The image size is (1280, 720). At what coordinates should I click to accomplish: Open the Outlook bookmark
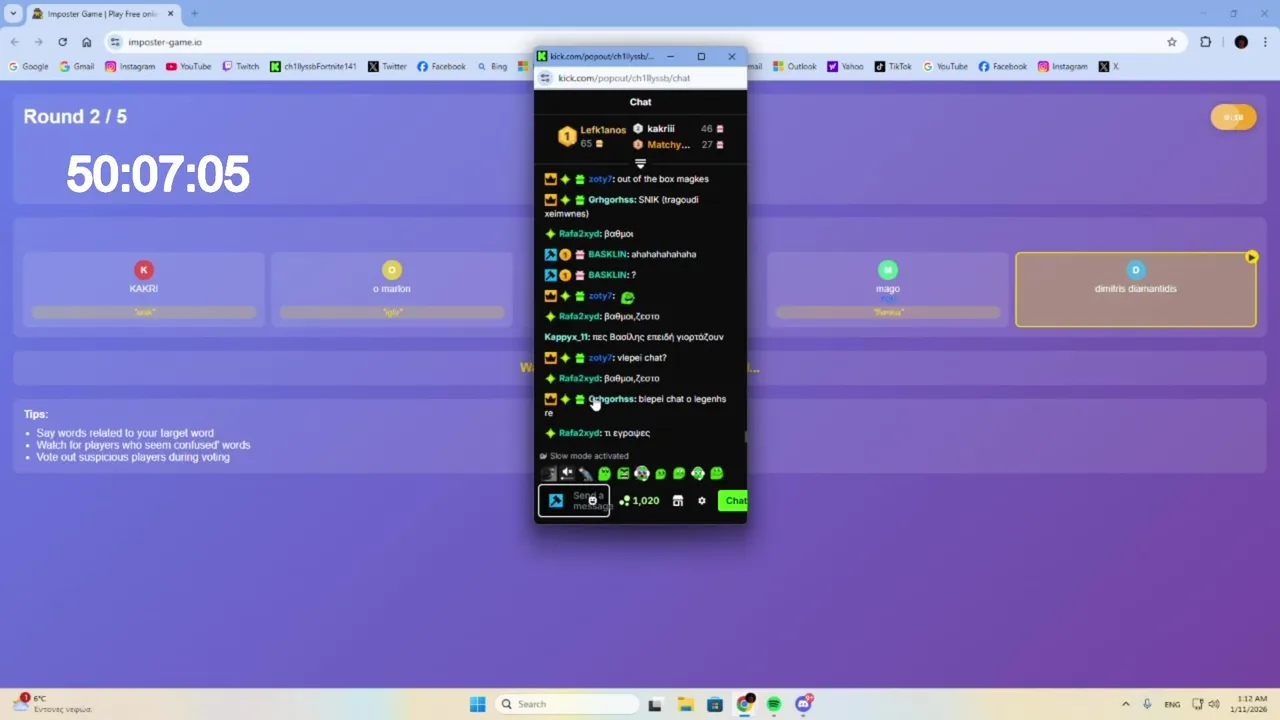794,67
